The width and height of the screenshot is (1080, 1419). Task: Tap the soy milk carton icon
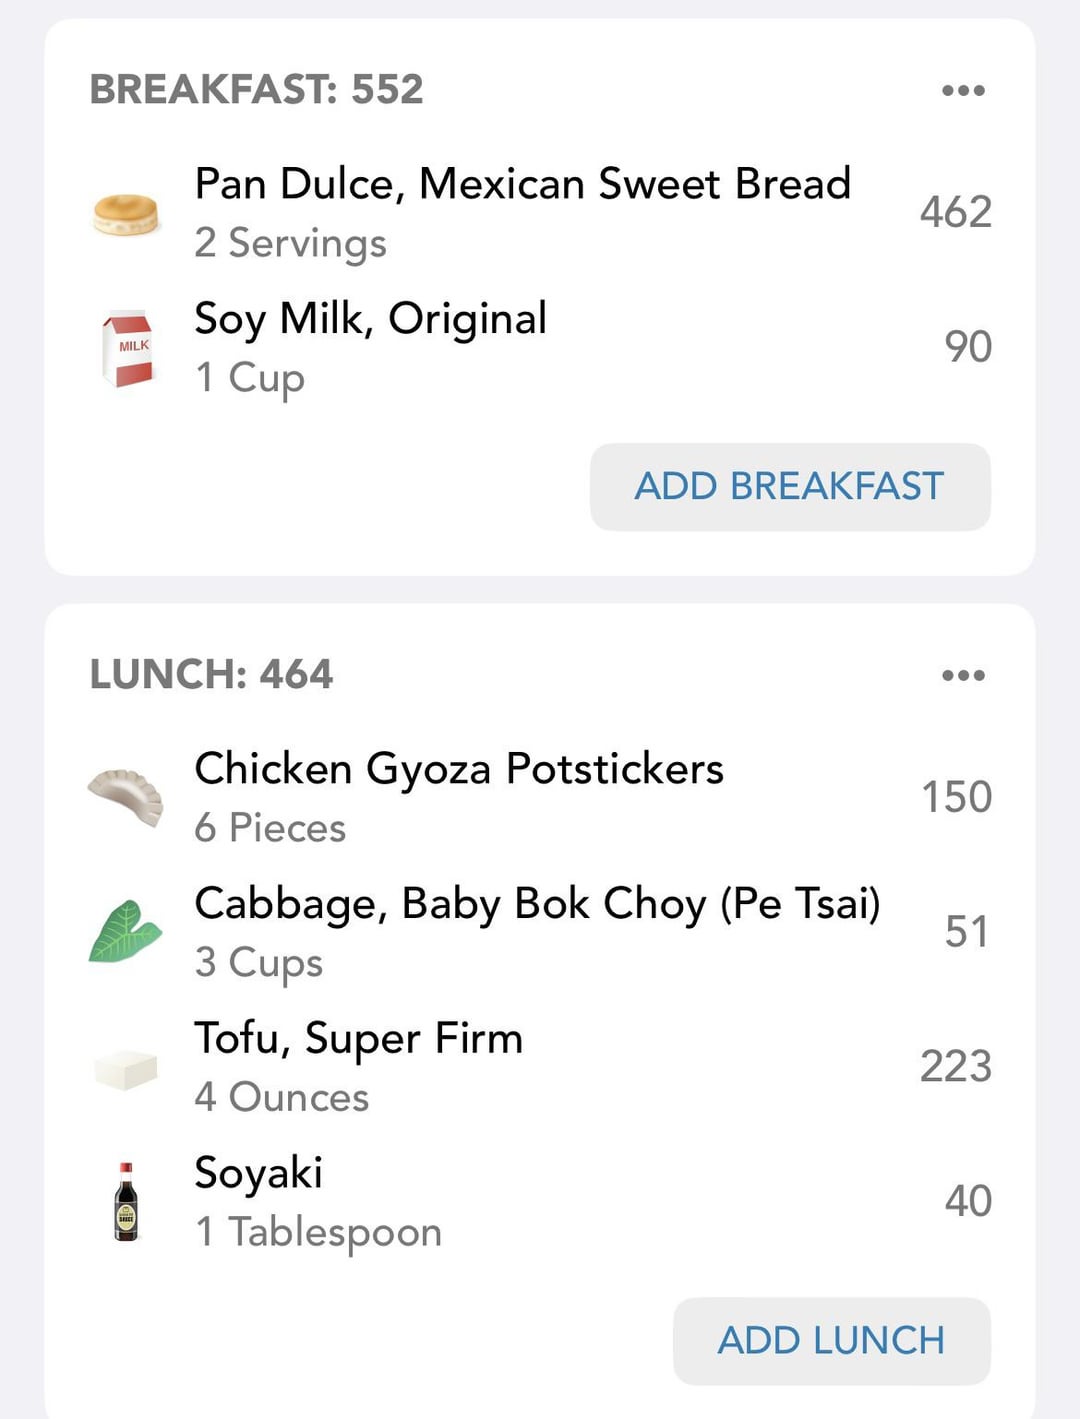coord(127,348)
